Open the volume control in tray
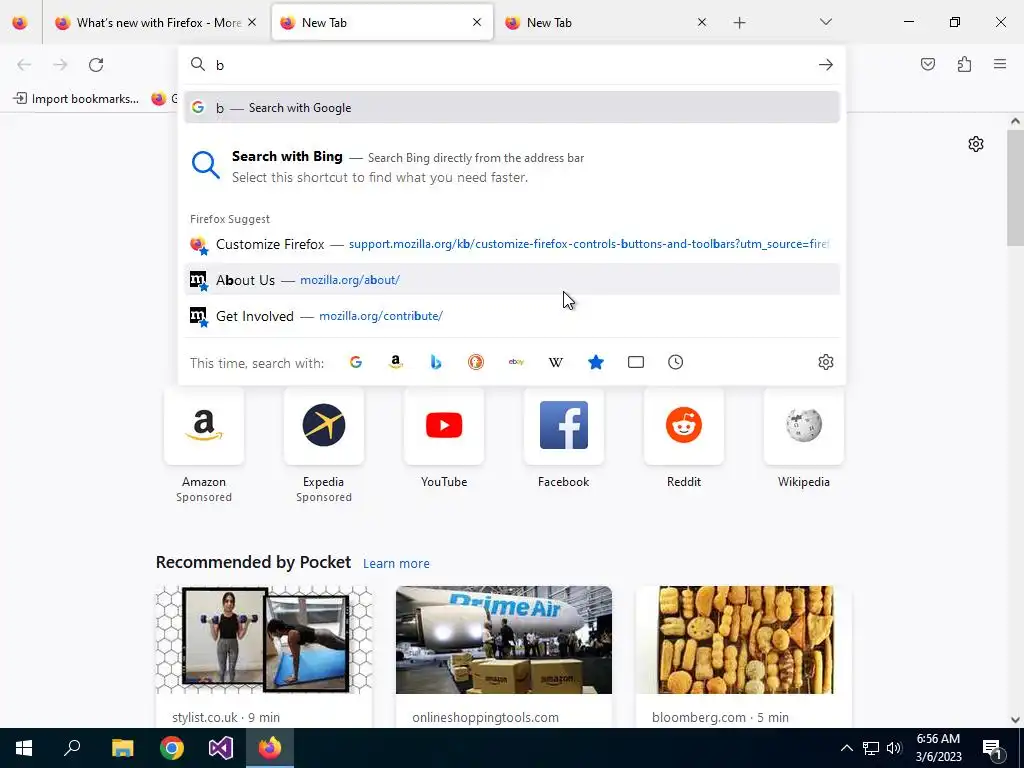The width and height of the screenshot is (1024, 768). (894, 748)
